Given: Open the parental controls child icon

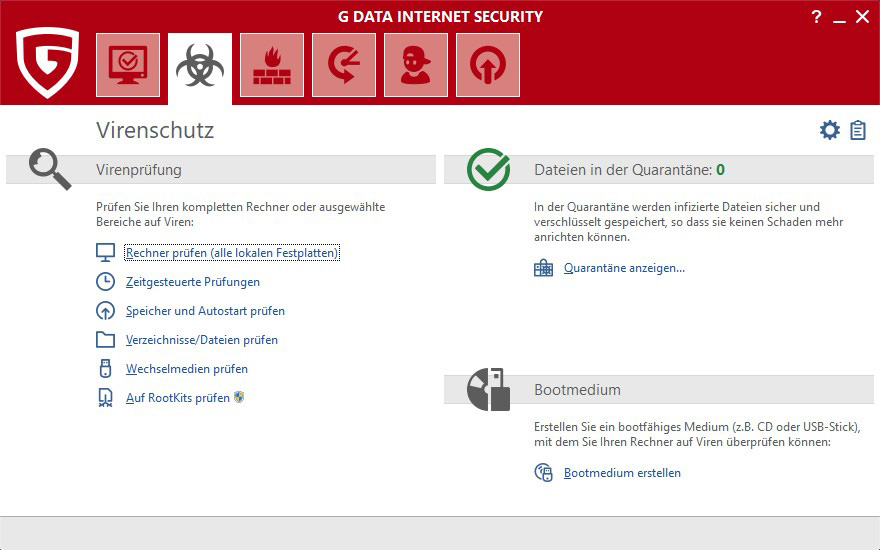Looking at the screenshot, I should (416, 65).
